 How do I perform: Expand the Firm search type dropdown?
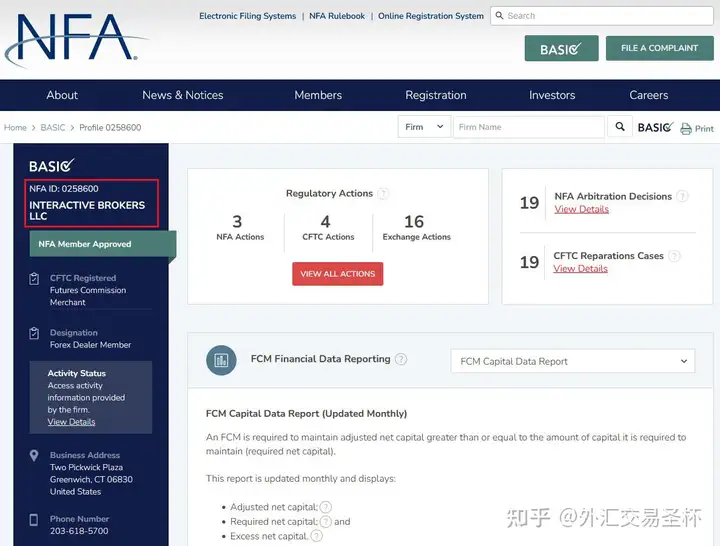[424, 127]
